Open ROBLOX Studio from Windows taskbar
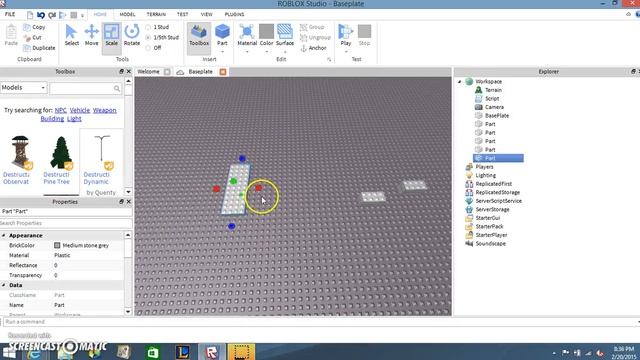Screen dimensions: 640x360 (211, 352)
